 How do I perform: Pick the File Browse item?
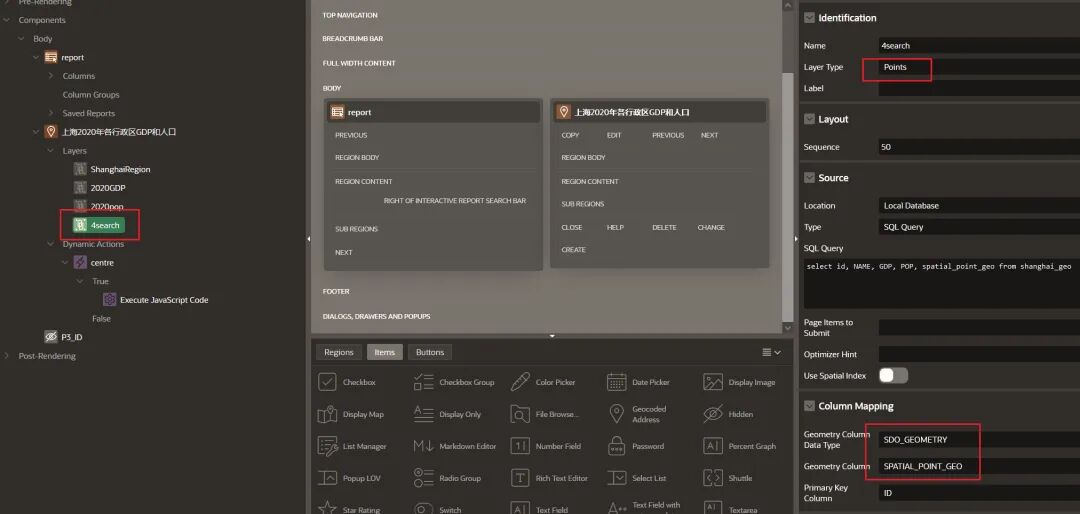[x=545, y=414]
